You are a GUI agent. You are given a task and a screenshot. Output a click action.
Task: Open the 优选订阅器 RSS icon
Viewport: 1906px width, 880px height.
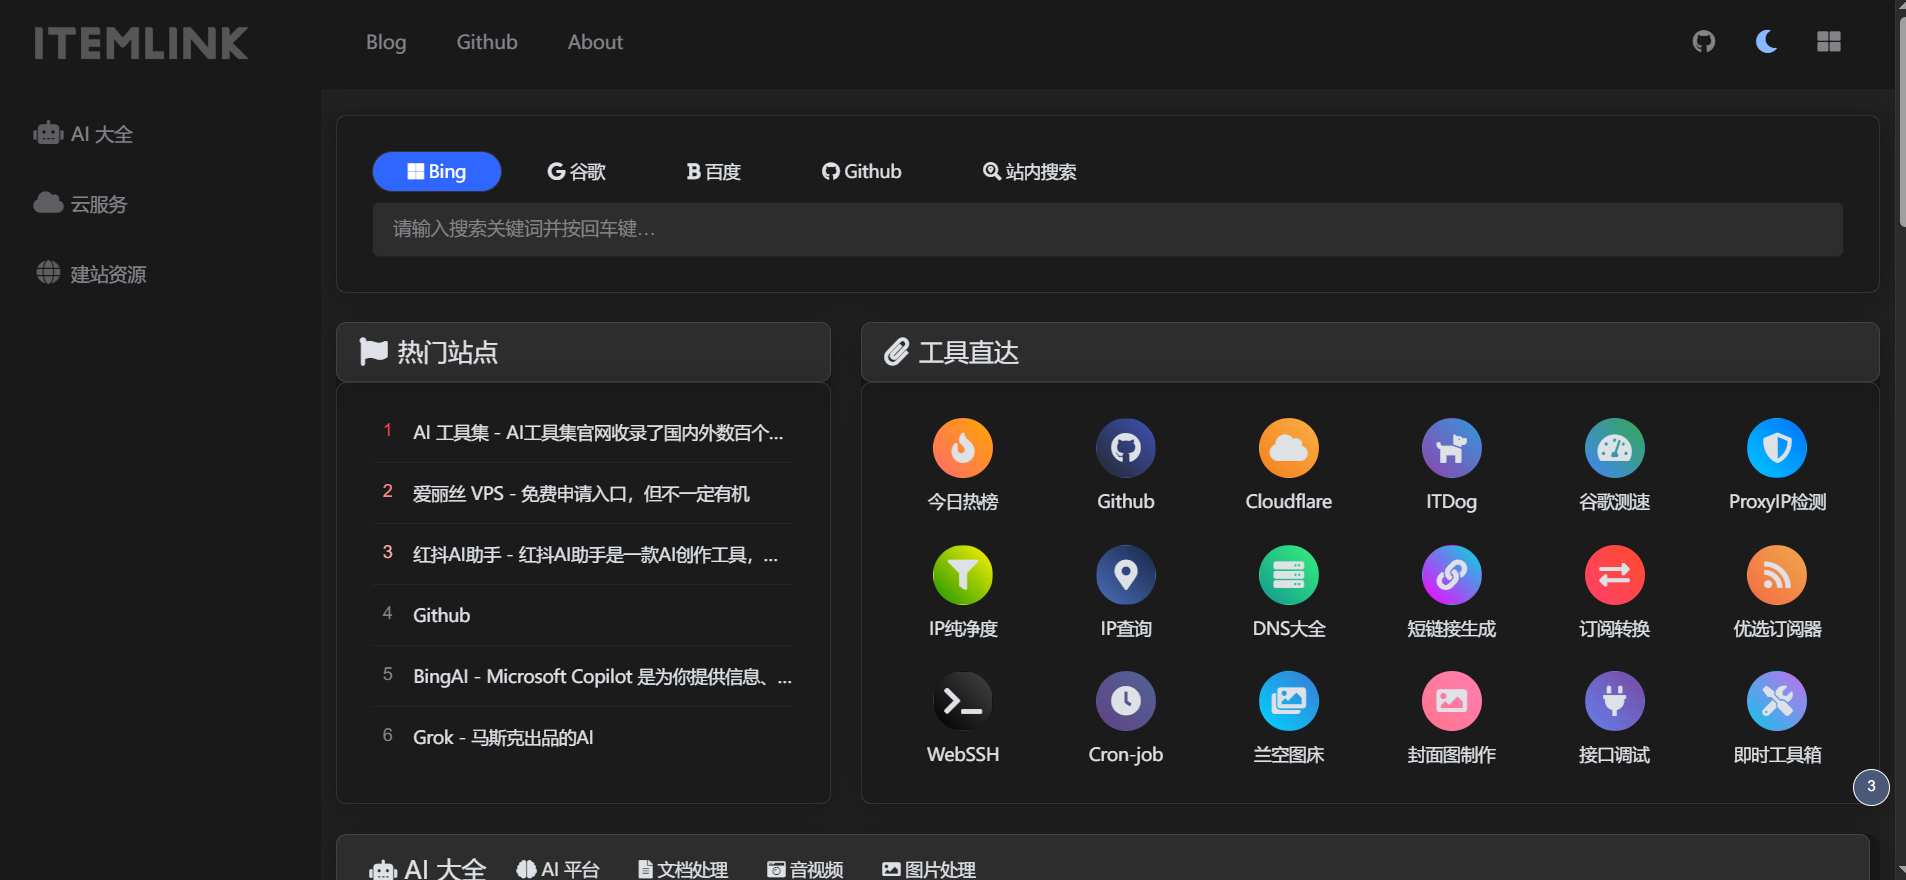1777,575
